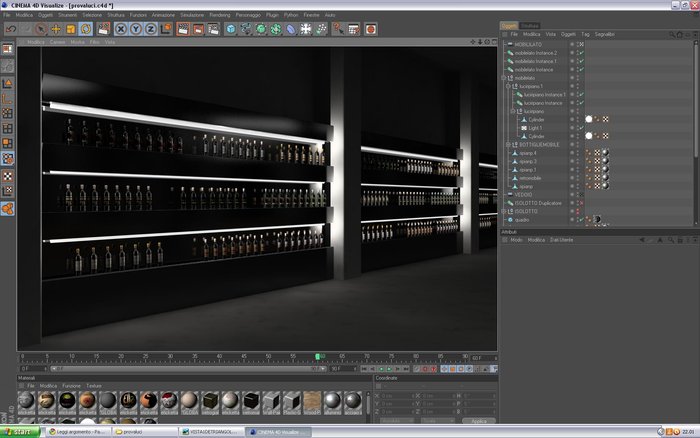Screen dimensions: 700x438
Task: Click the Undo arrow in the toolbar
Action: coord(11,29)
